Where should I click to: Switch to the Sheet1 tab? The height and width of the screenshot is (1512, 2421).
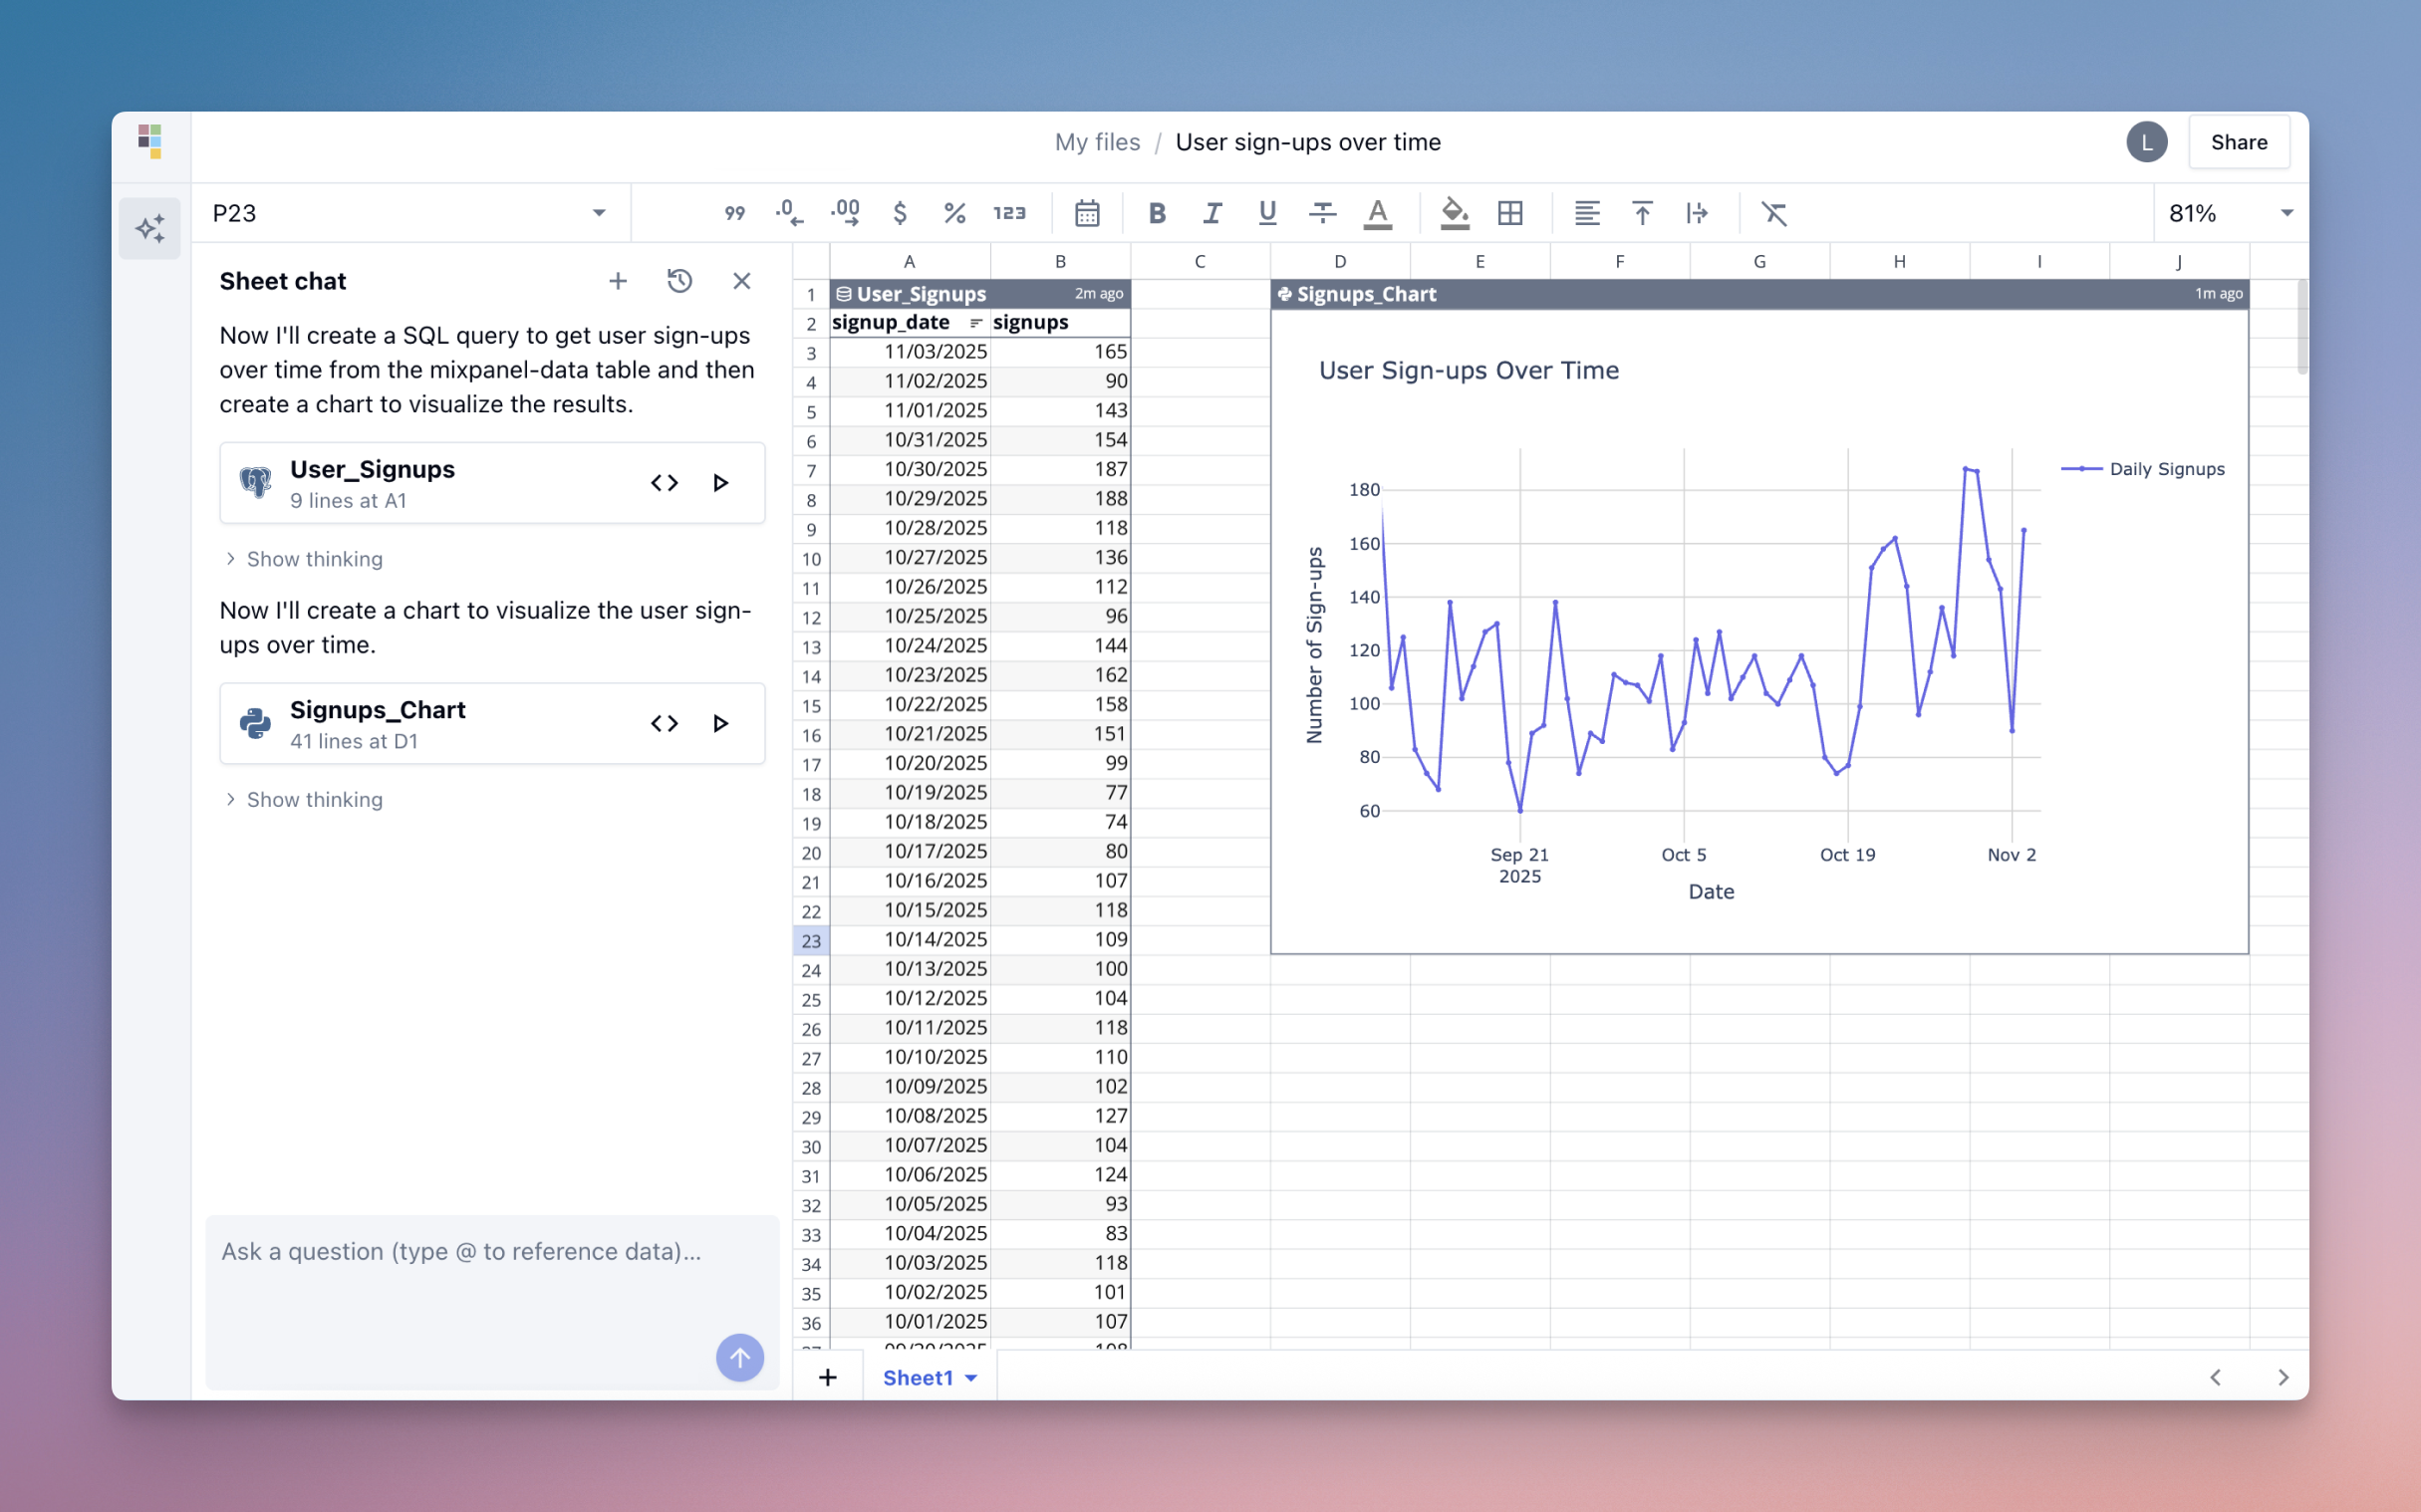pyautogui.click(x=917, y=1377)
